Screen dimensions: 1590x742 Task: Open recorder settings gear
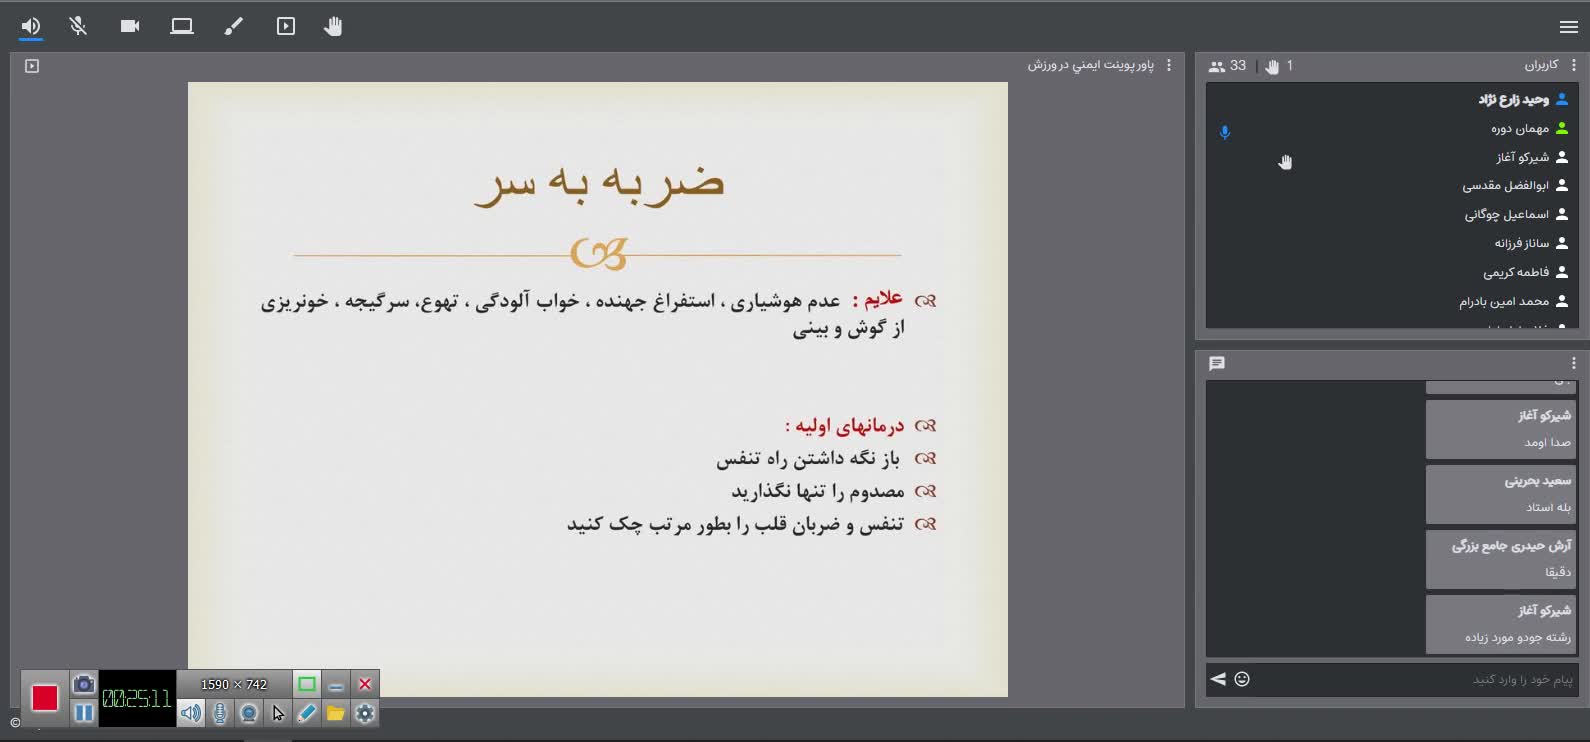[365, 713]
